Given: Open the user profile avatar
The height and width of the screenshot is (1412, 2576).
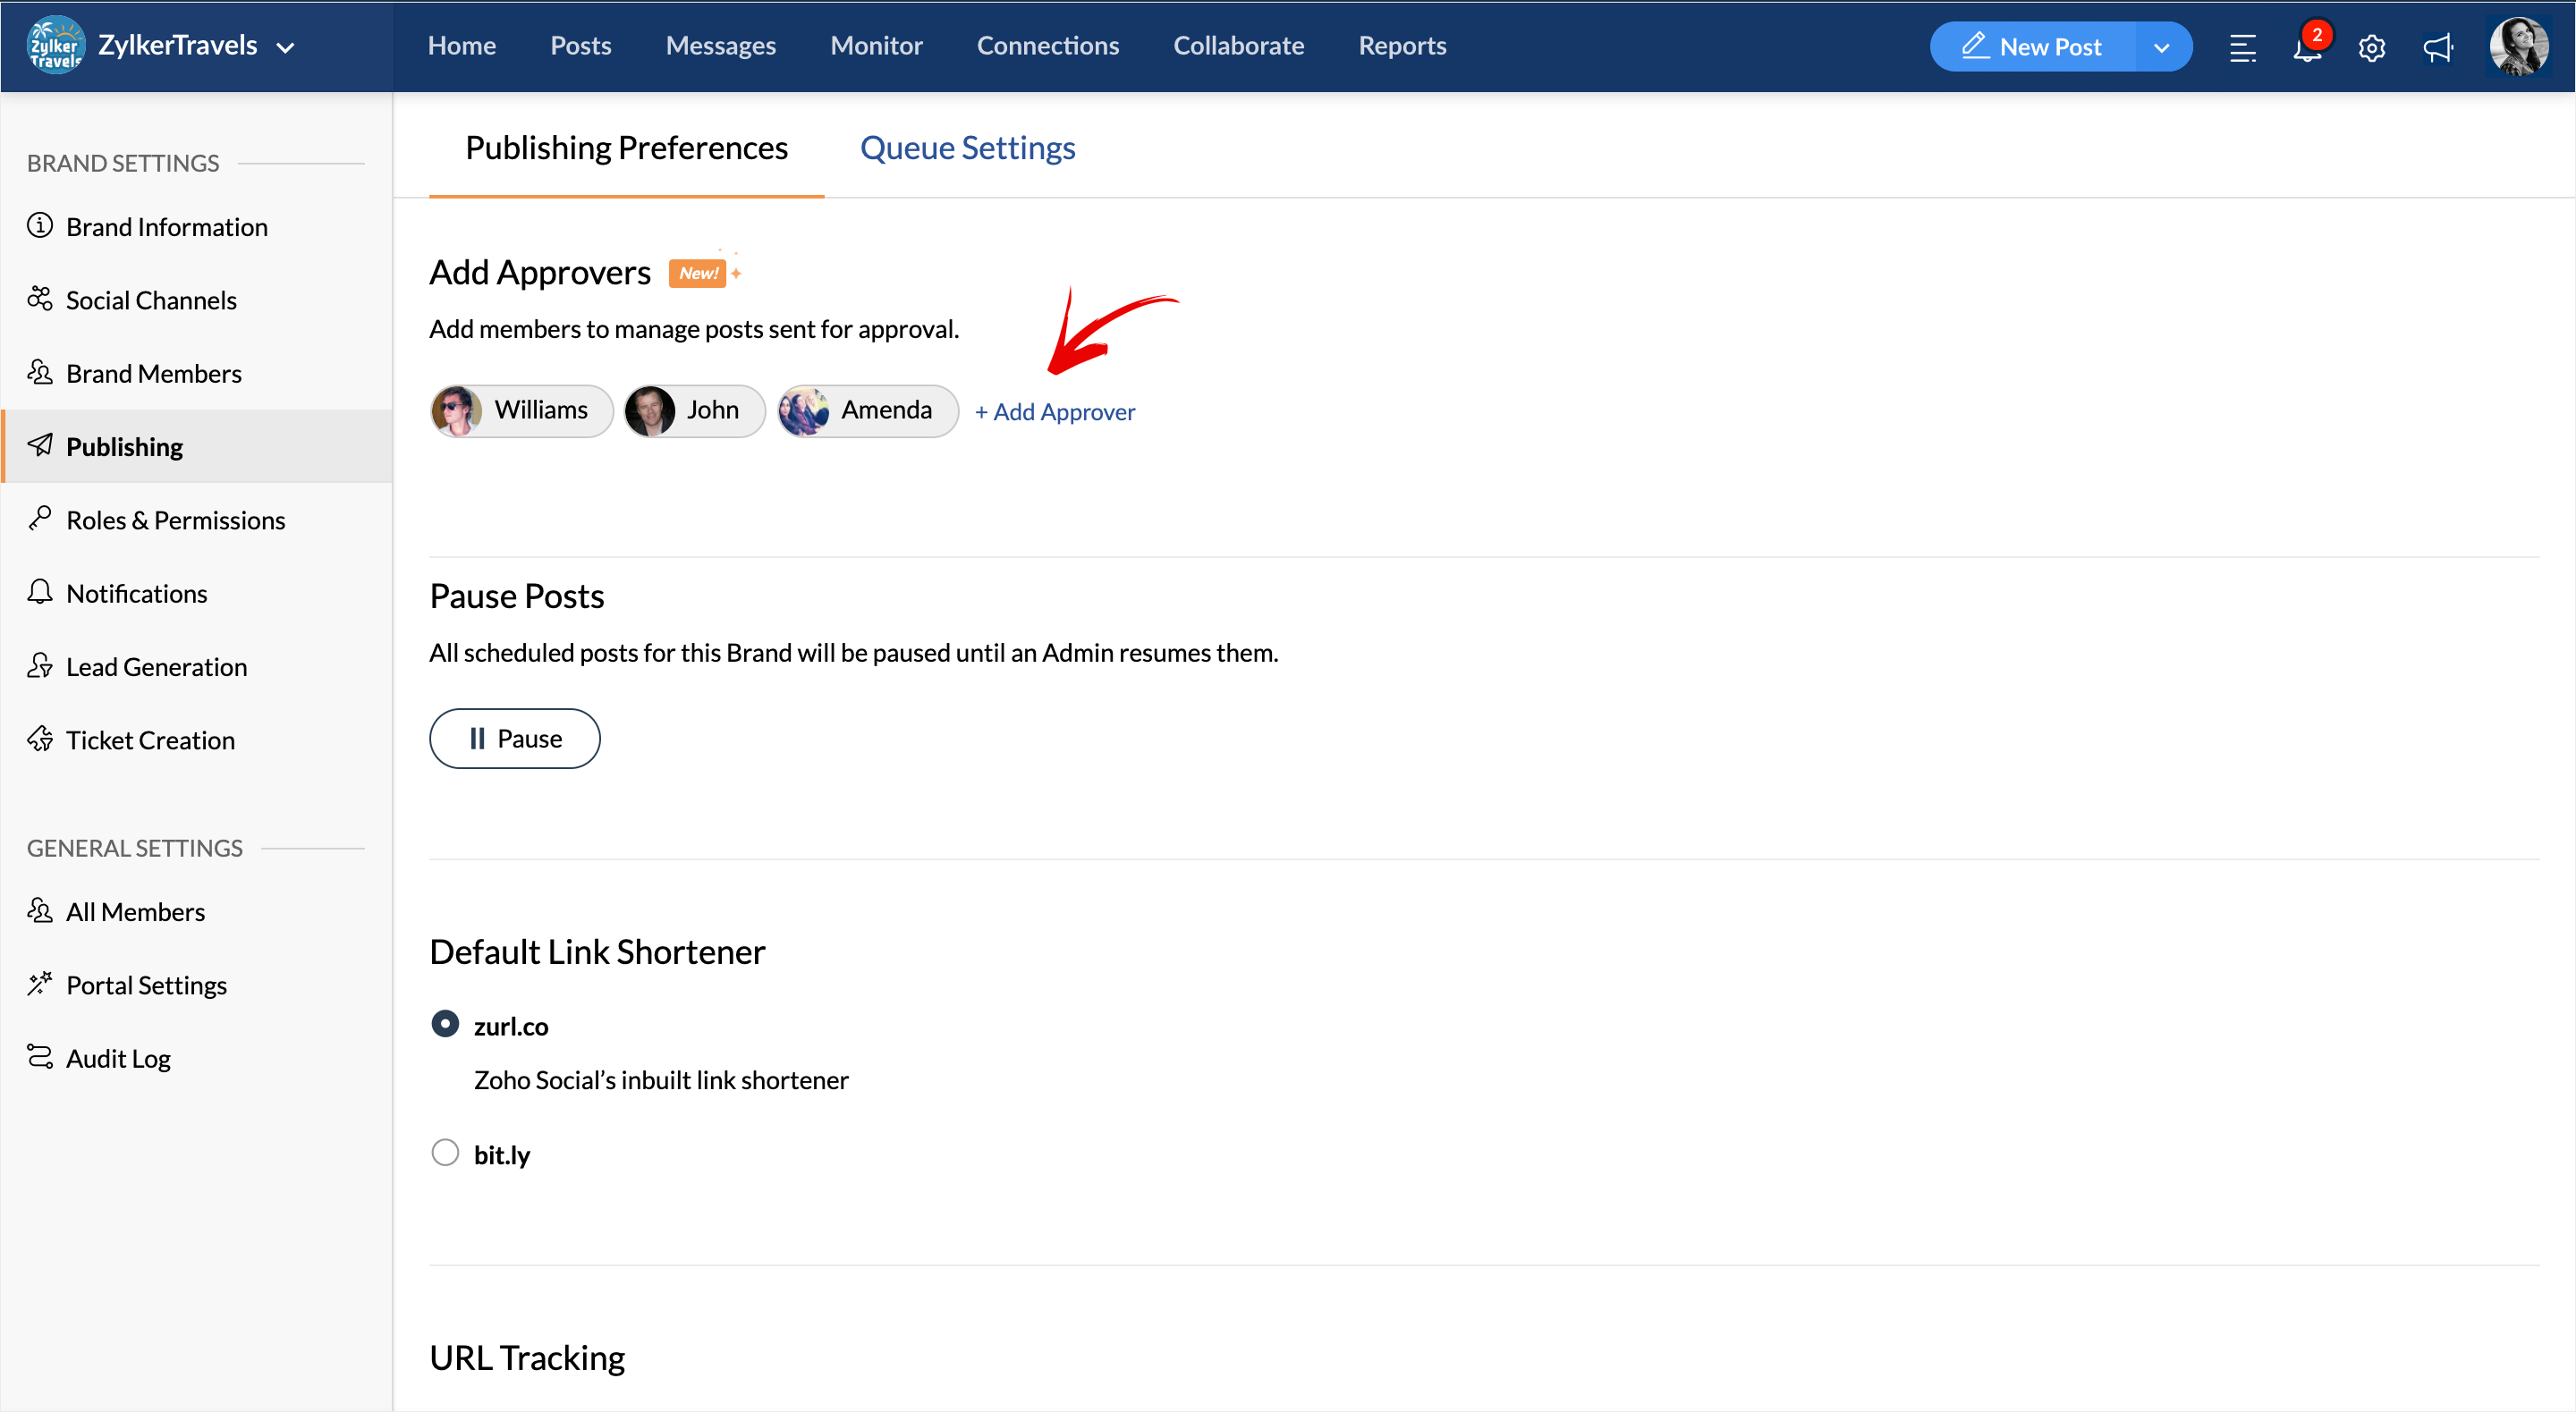Looking at the screenshot, I should click(2517, 47).
